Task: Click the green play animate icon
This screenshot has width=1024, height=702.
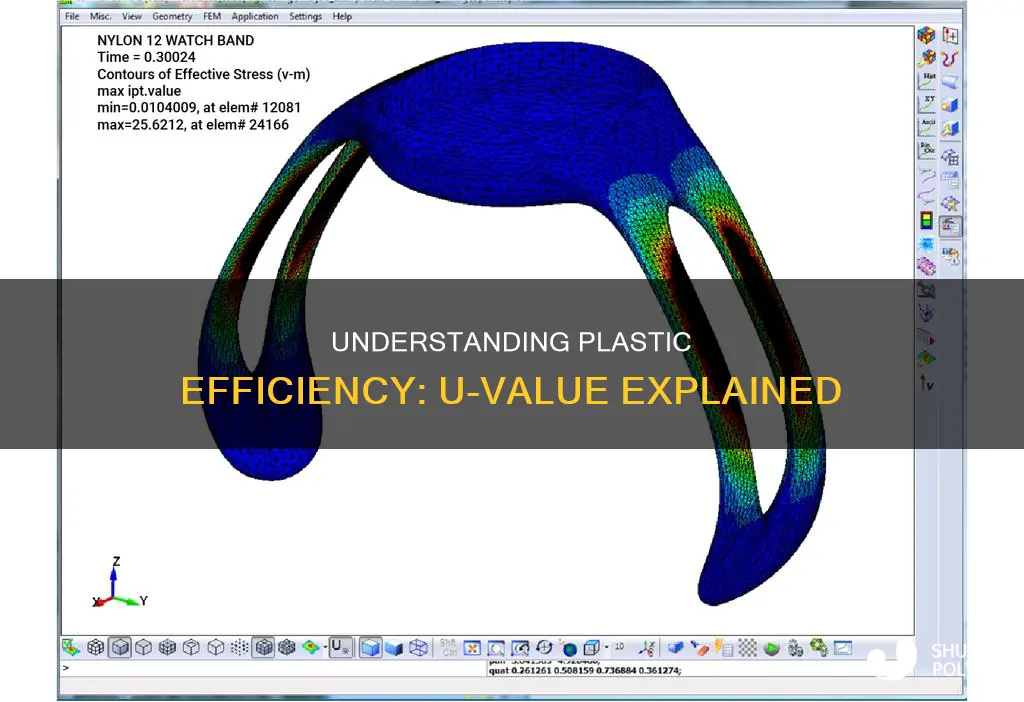Action: click(771, 648)
